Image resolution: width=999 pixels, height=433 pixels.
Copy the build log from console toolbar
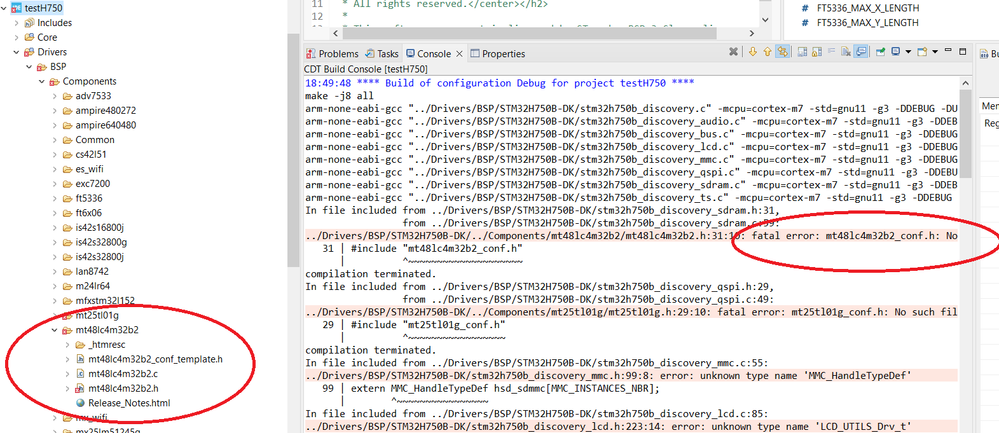click(x=803, y=52)
